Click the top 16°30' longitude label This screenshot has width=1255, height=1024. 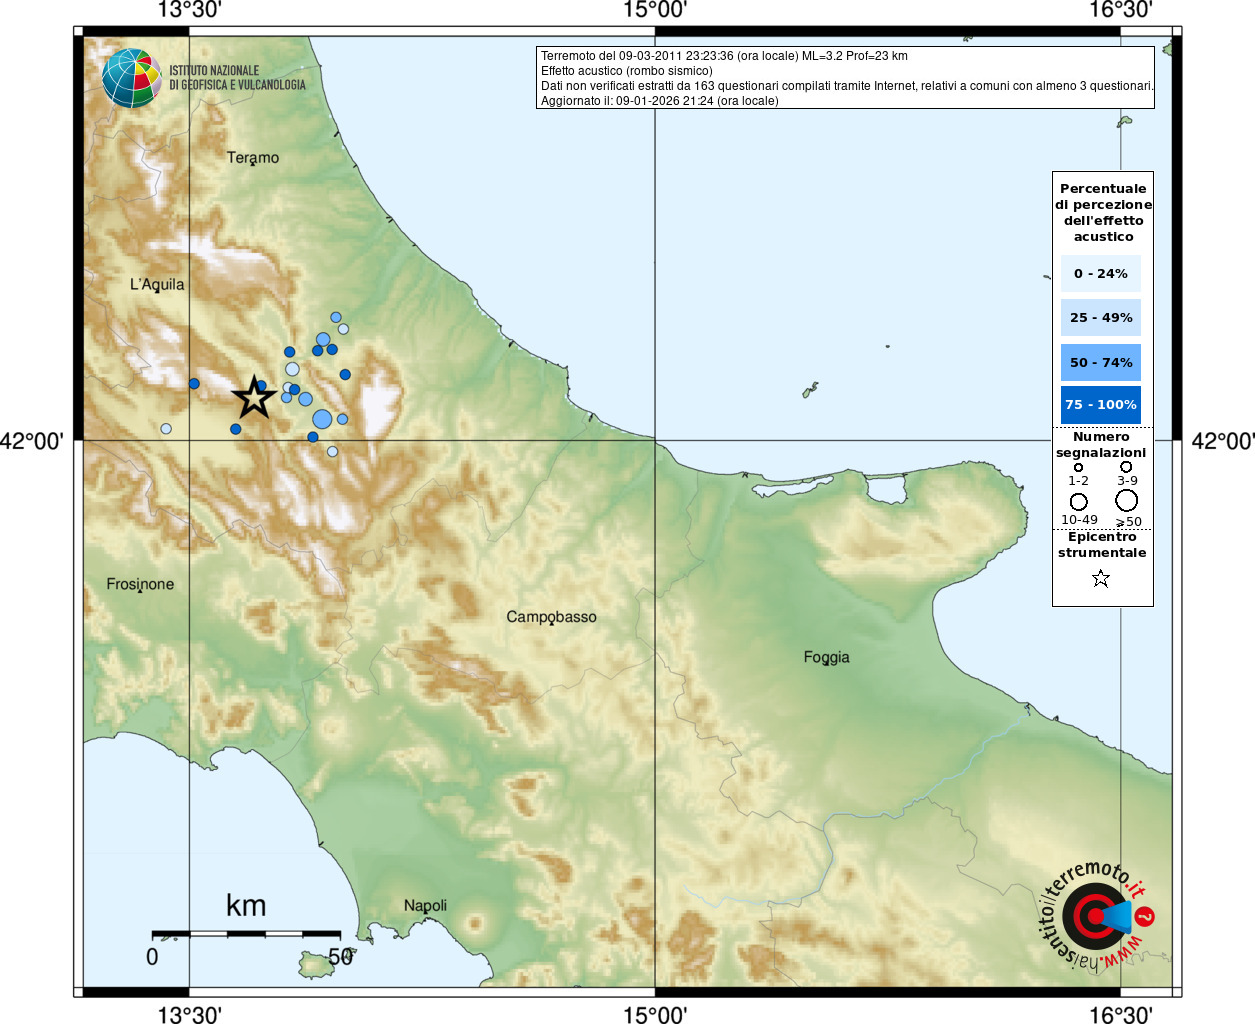pos(1120,10)
